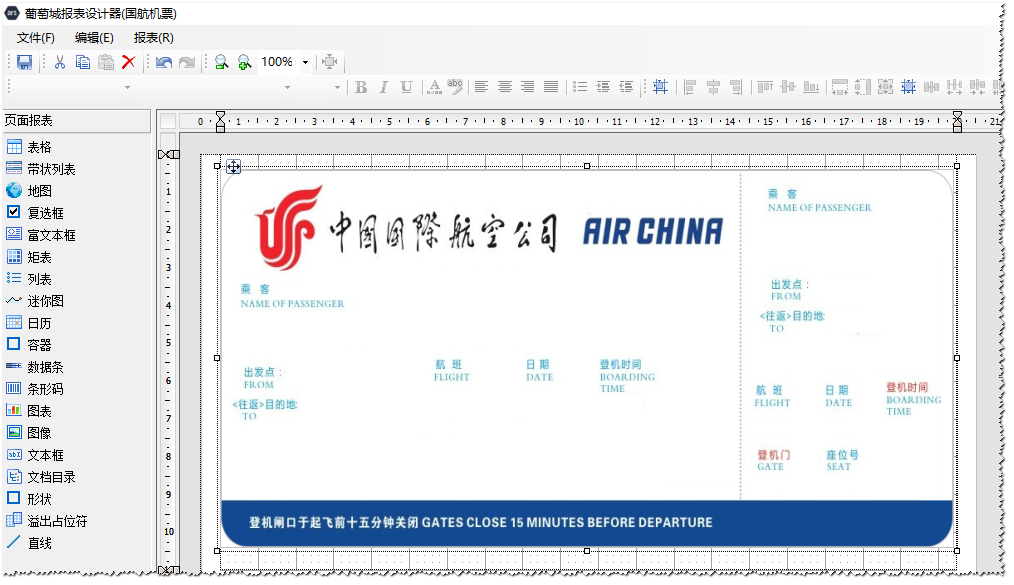This screenshot has height=585, width=1014.
Task: Click the move handle of selected container
Action: tap(233, 167)
